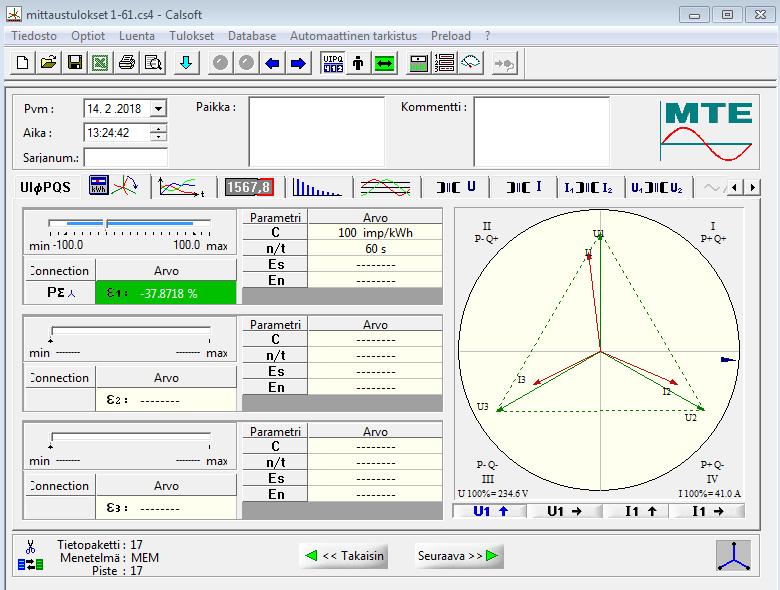Toggle the U1 up reference button
780x590 pixels.
(x=490, y=511)
